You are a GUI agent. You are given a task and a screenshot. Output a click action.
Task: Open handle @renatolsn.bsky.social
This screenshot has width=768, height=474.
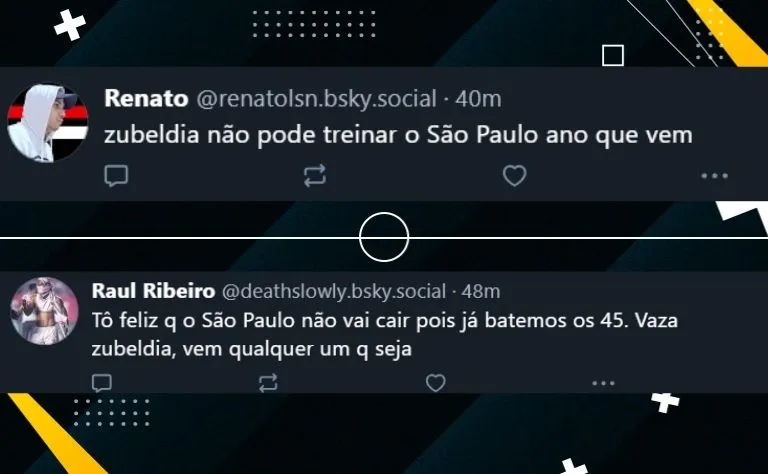click(316, 99)
